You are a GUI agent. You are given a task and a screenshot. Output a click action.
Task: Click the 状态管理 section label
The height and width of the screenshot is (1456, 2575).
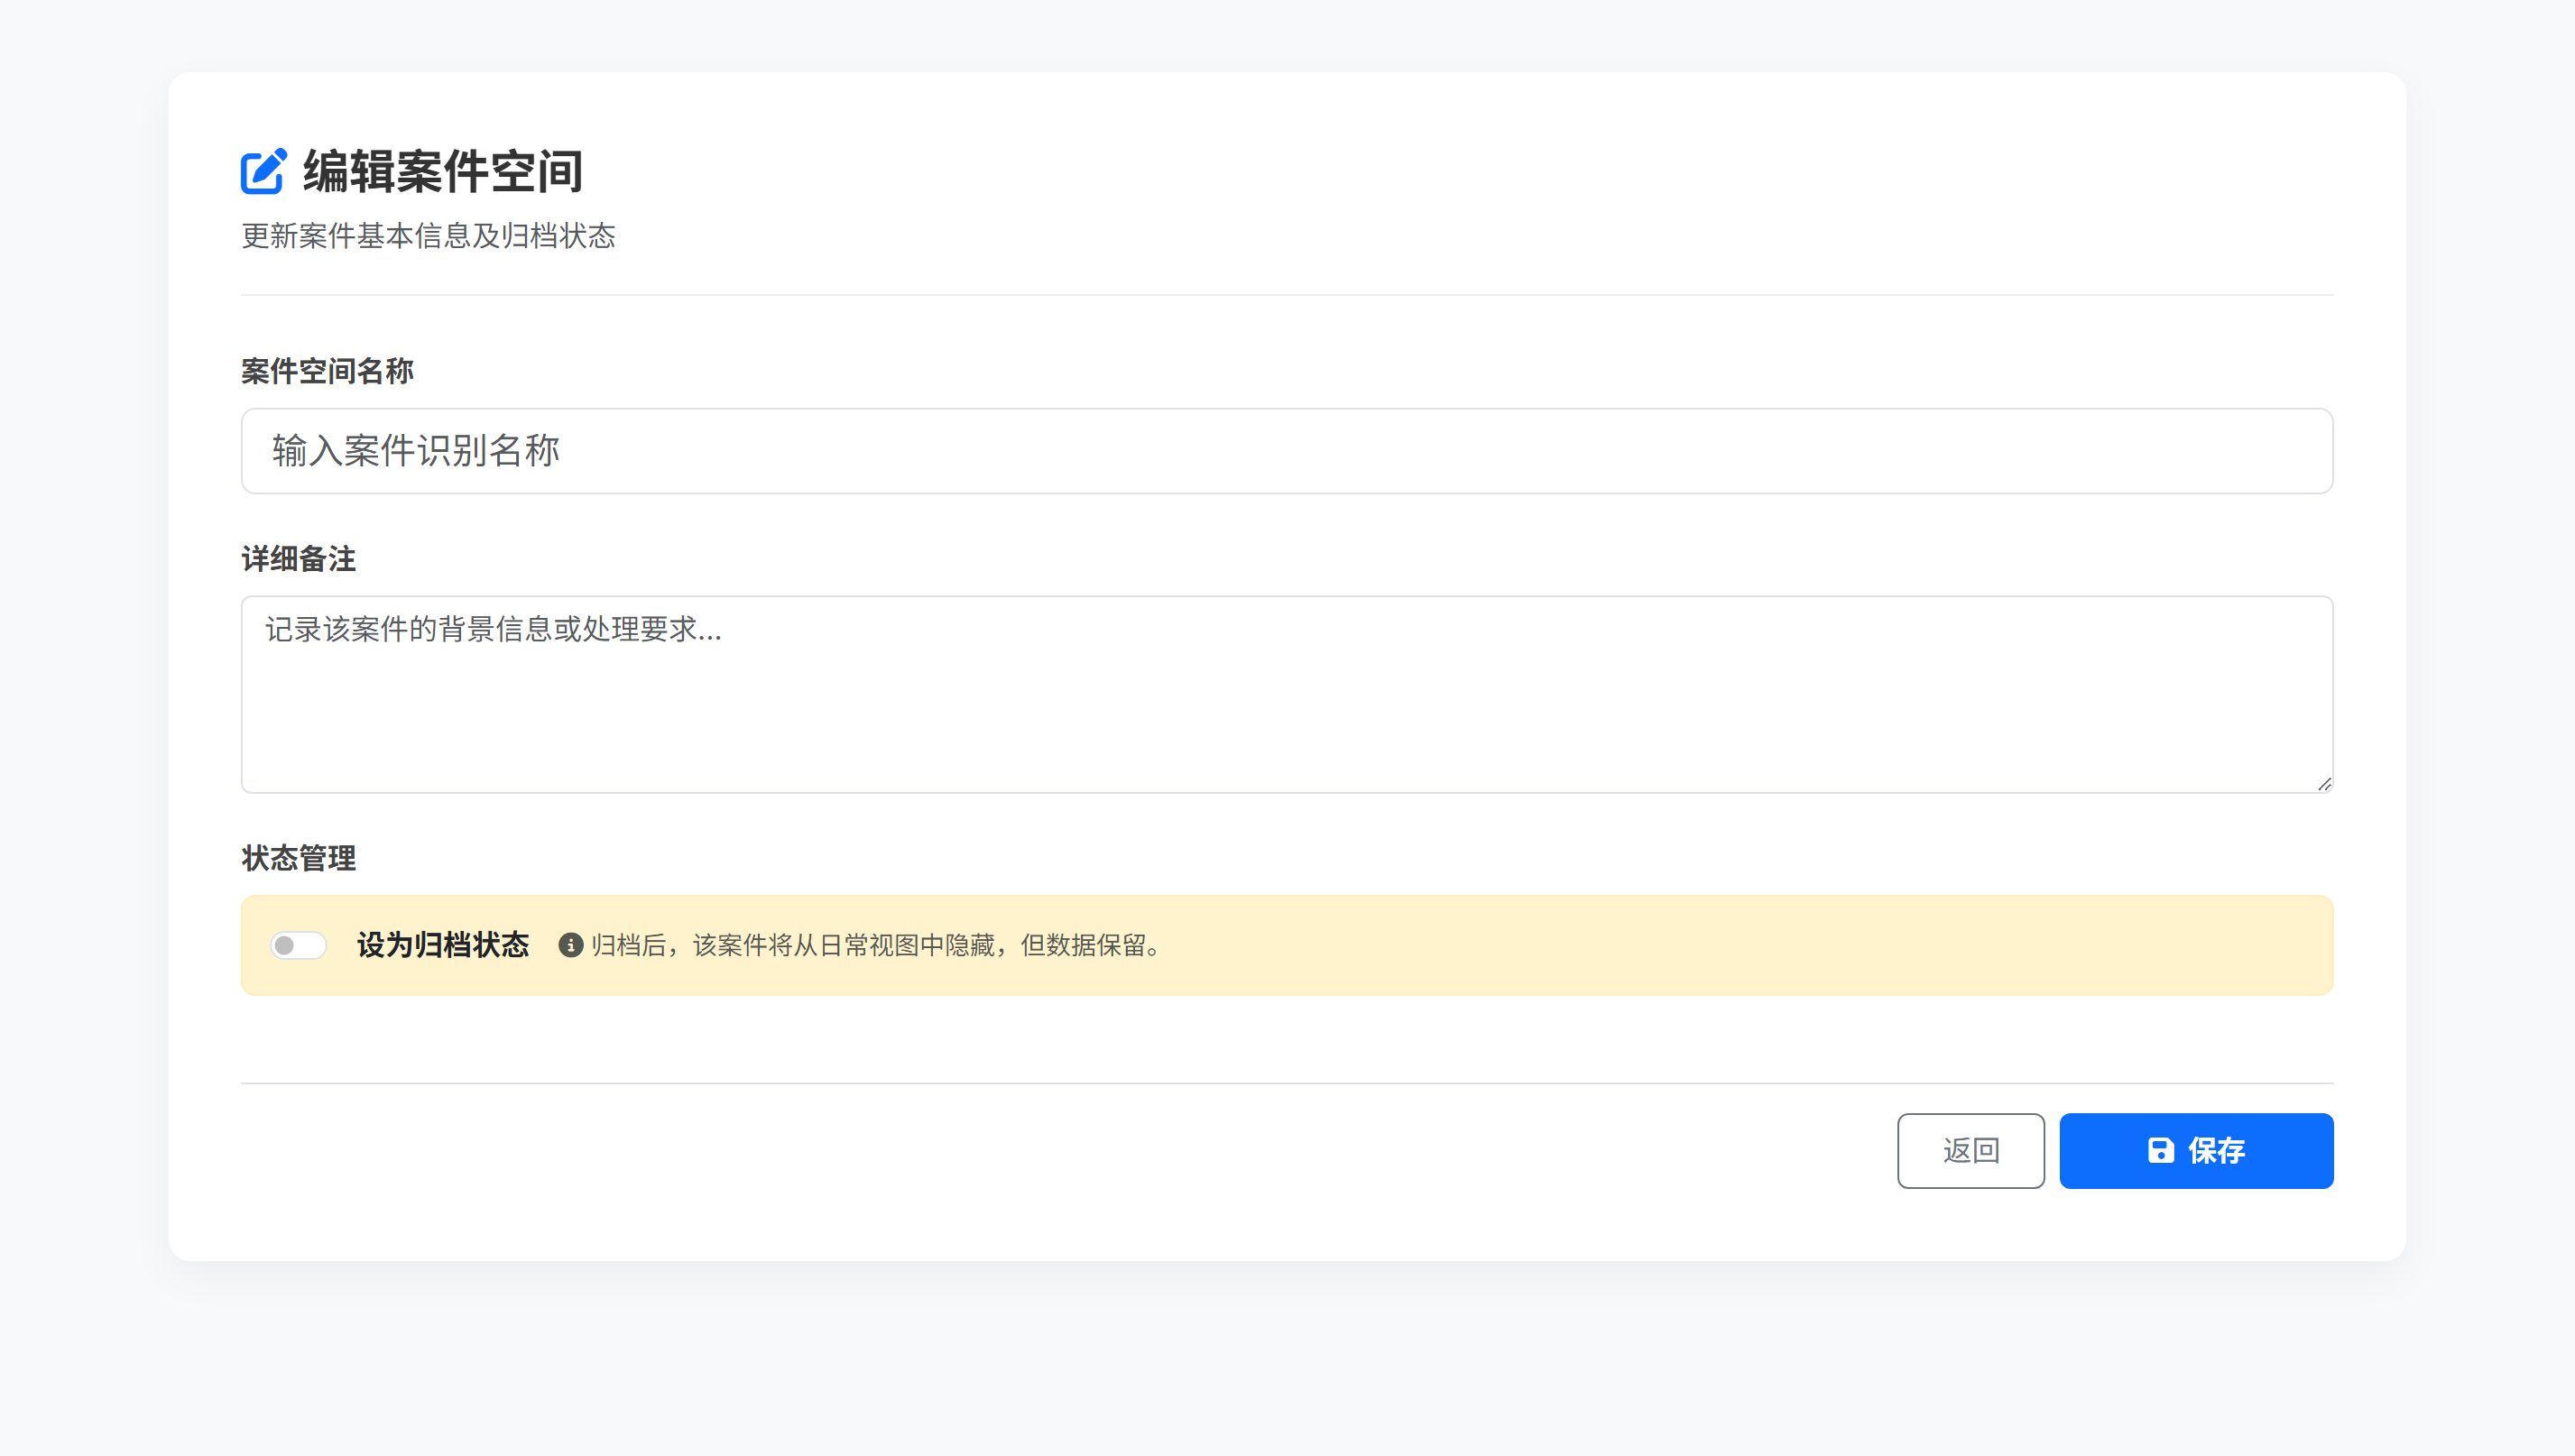click(x=297, y=858)
